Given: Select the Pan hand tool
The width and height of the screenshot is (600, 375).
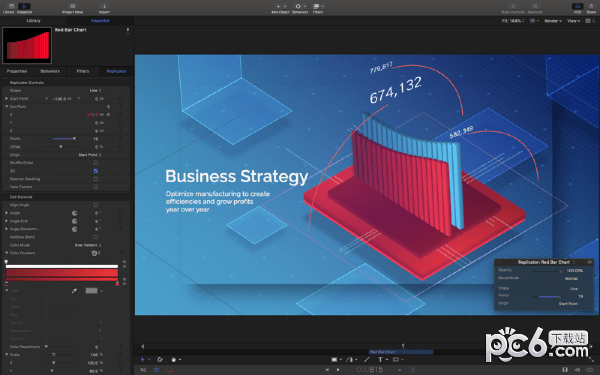Looking at the screenshot, I should (x=174, y=360).
